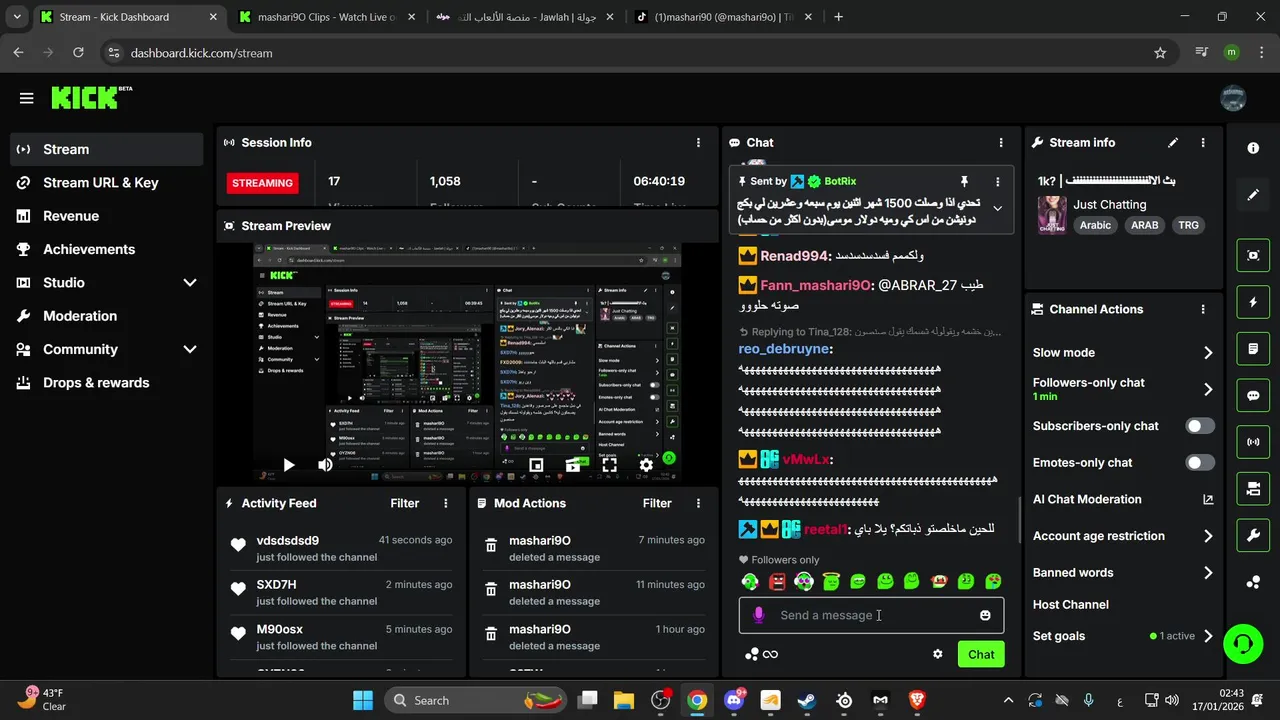Image resolution: width=1280 pixels, height=720 pixels.
Task: Click the pencil icon in right rail
Action: pyautogui.click(x=1253, y=195)
